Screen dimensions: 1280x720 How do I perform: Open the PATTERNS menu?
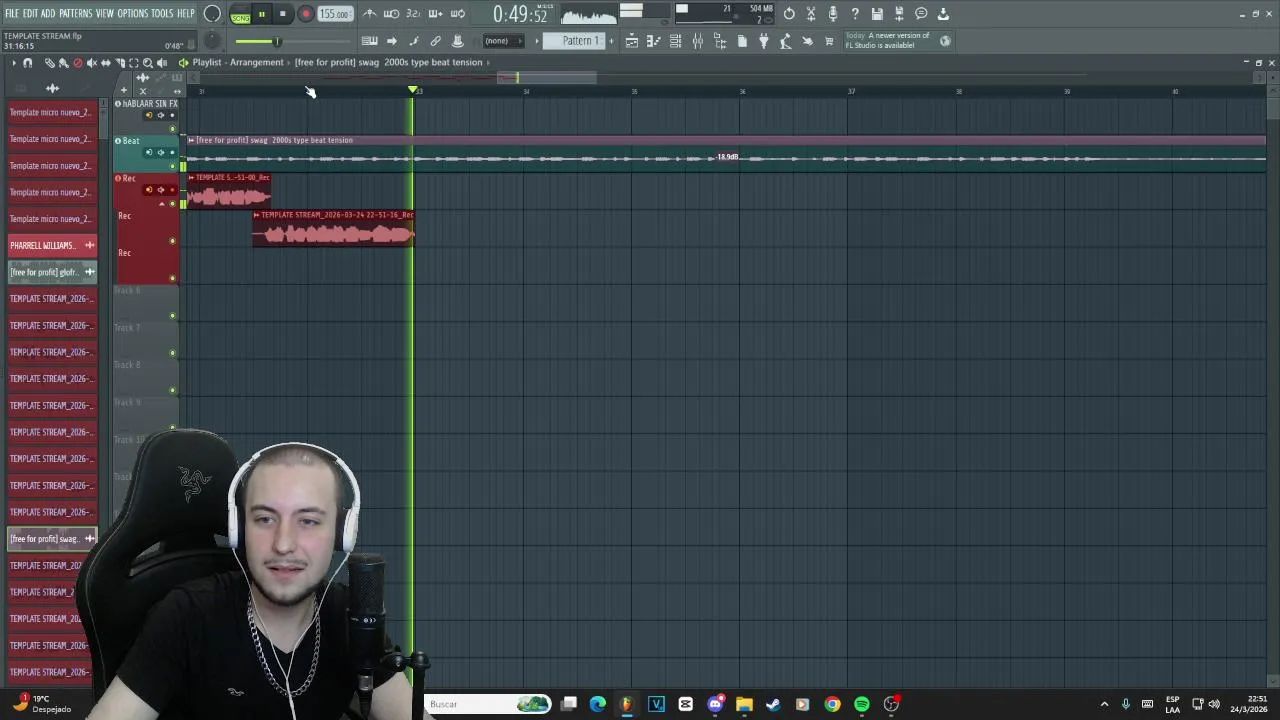[x=75, y=13]
